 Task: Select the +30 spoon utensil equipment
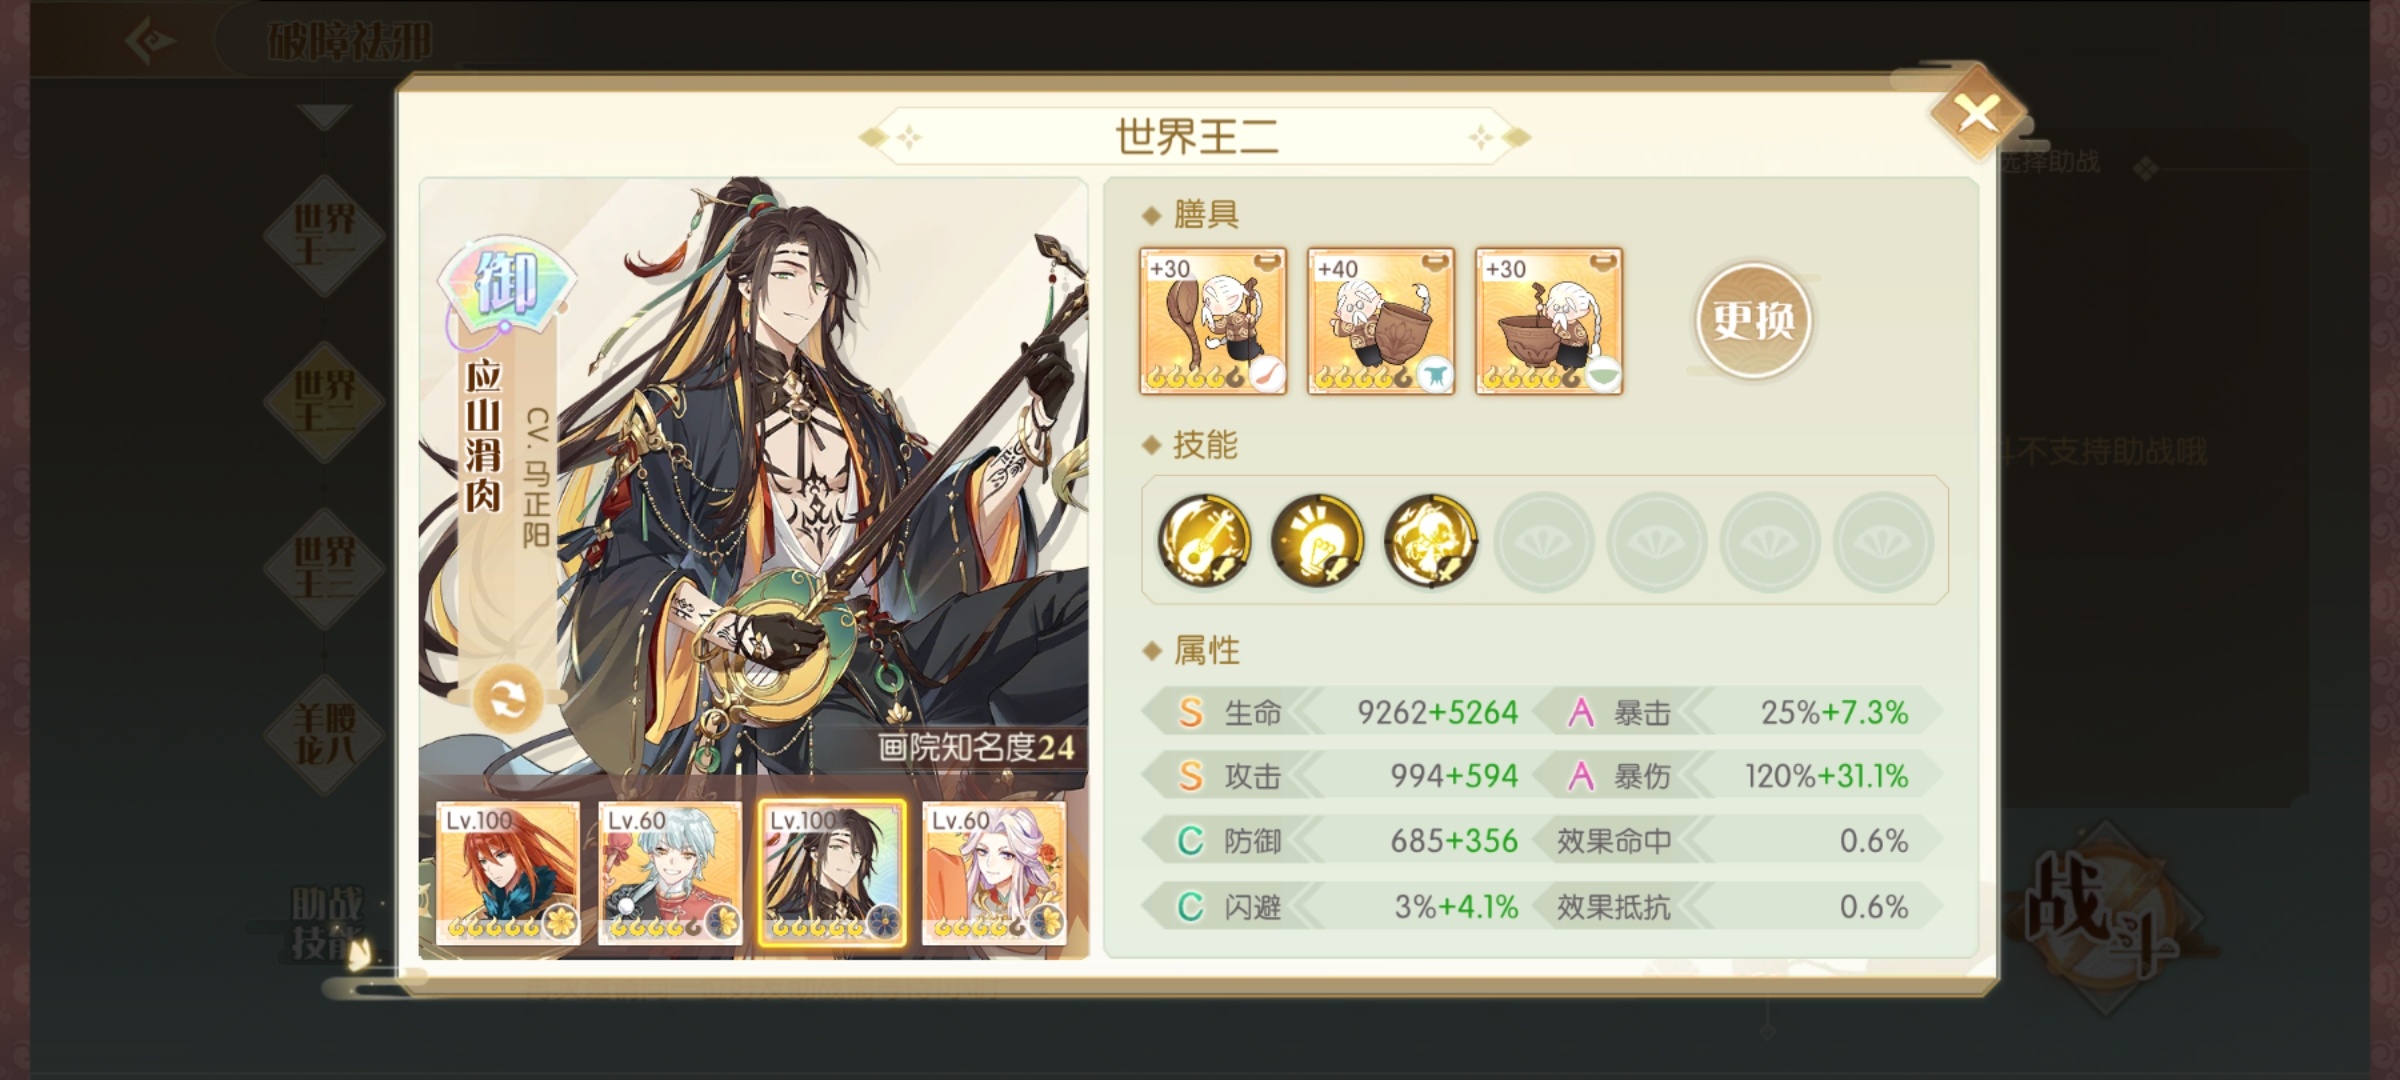(x=1213, y=321)
